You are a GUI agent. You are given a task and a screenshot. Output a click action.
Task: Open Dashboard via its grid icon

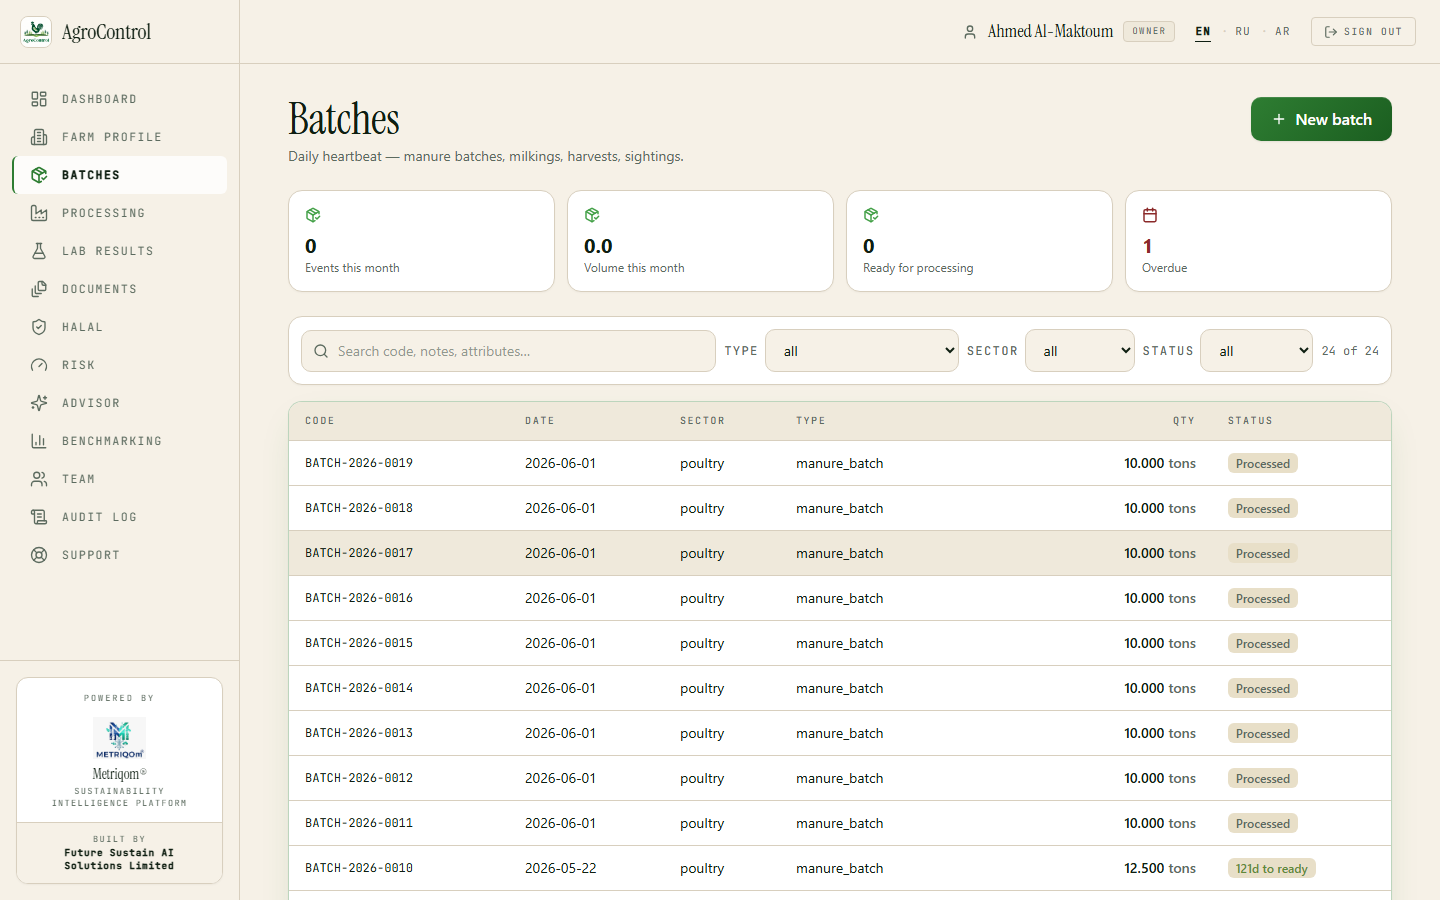[x=39, y=99]
